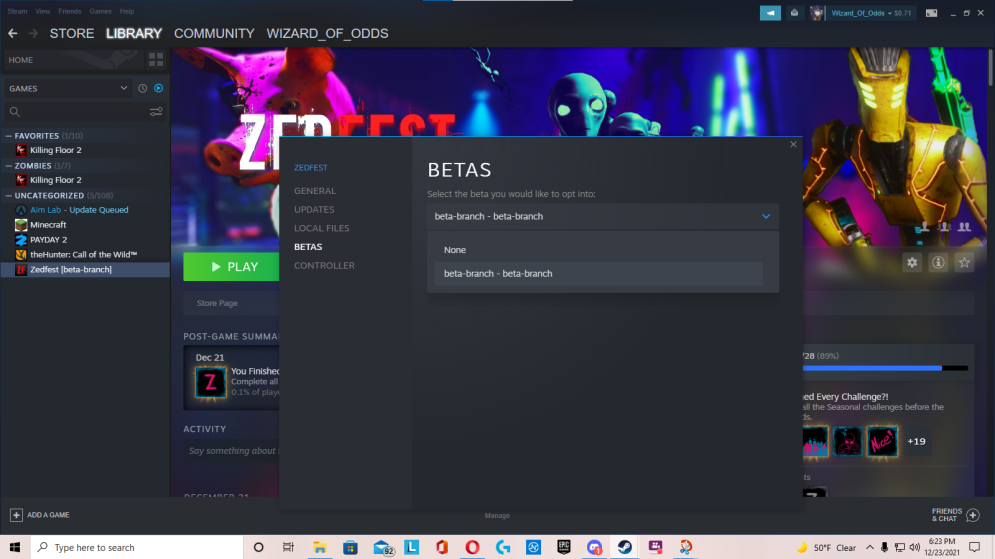Click the post-game summary Z achievement icon
The width and height of the screenshot is (995, 559).
(210, 383)
